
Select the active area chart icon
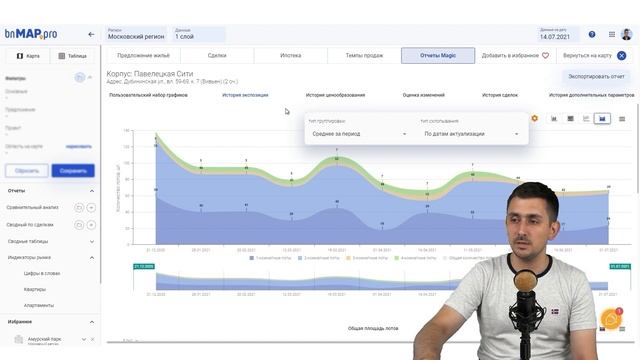point(602,119)
